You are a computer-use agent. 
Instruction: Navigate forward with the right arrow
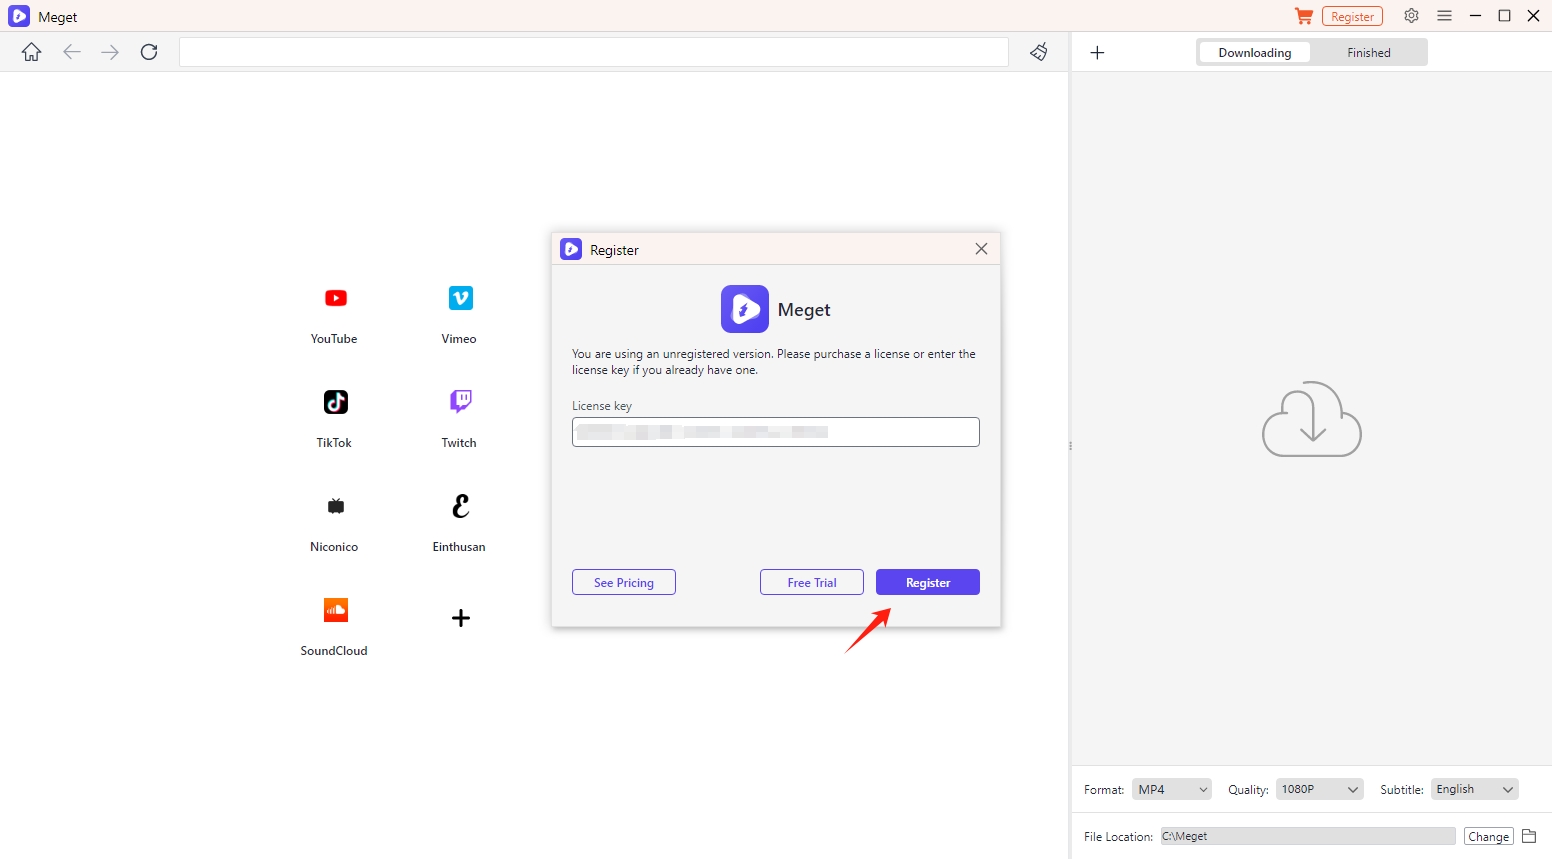(110, 52)
